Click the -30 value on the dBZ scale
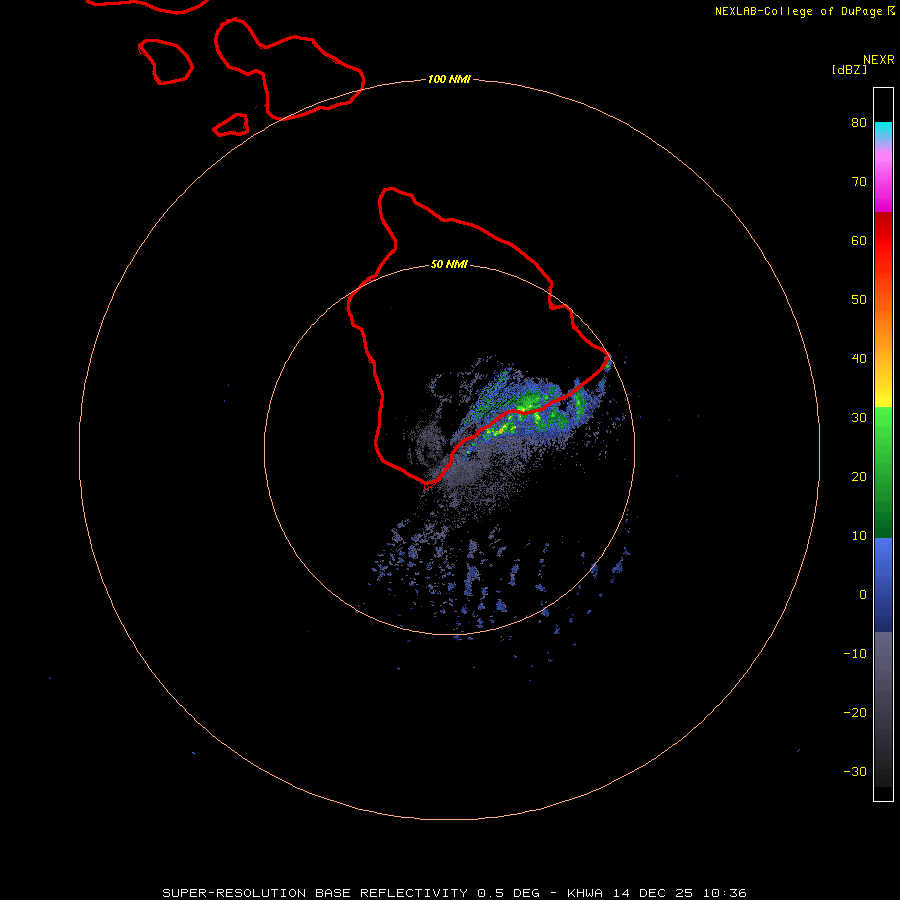 pos(855,772)
